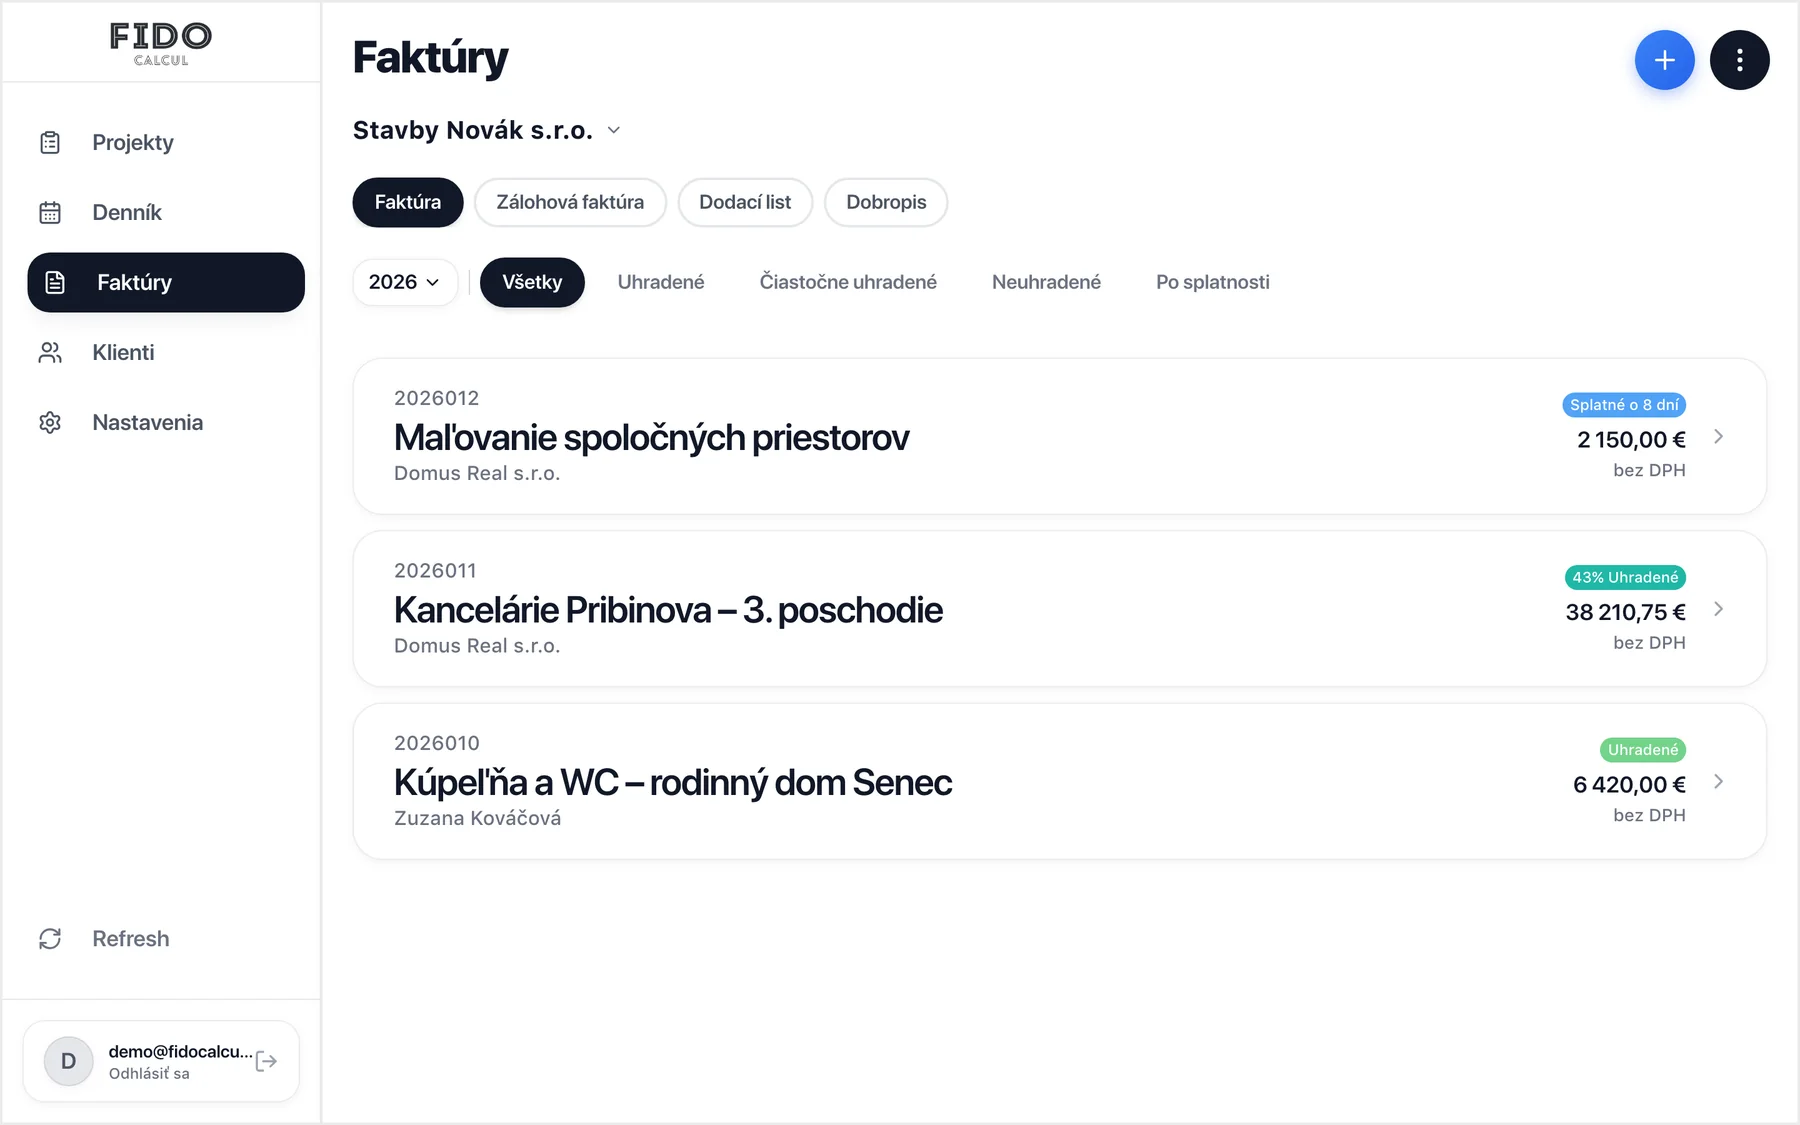The width and height of the screenshot is (1800, 1125).
Task: Click the Refresh arrows icon
Action: click(x=50, y=939)
